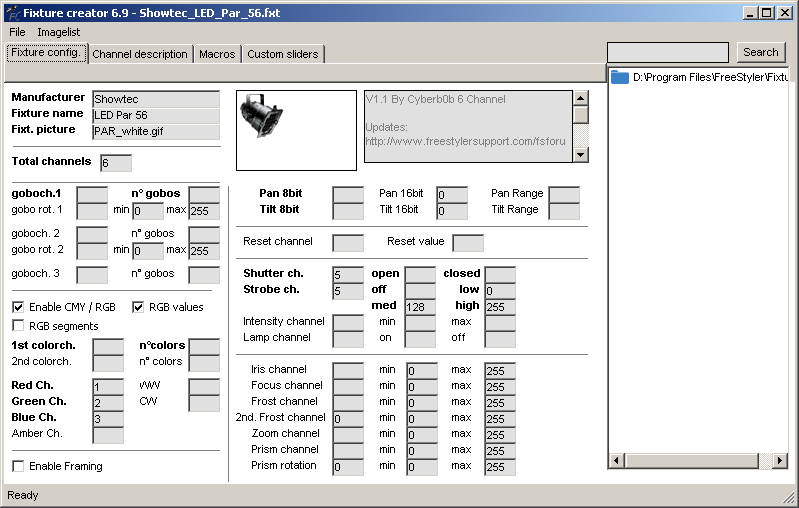Click the Search button

coord(761,52)
